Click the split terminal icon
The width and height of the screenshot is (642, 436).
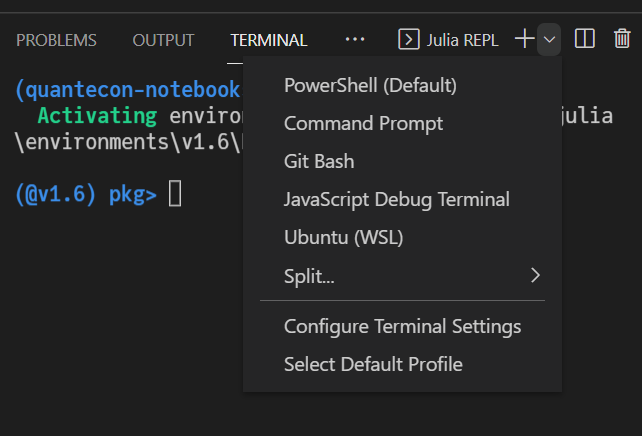click(x=586, y=39)
